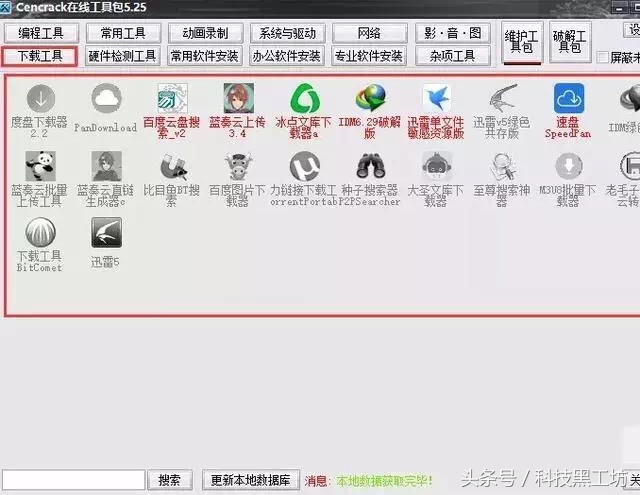The width and height of the screenshot is (640, 495).
Task: Open 蓝奏云批量上传工具 panda icon
Action: pyautogui.click(x=40, y=166)
